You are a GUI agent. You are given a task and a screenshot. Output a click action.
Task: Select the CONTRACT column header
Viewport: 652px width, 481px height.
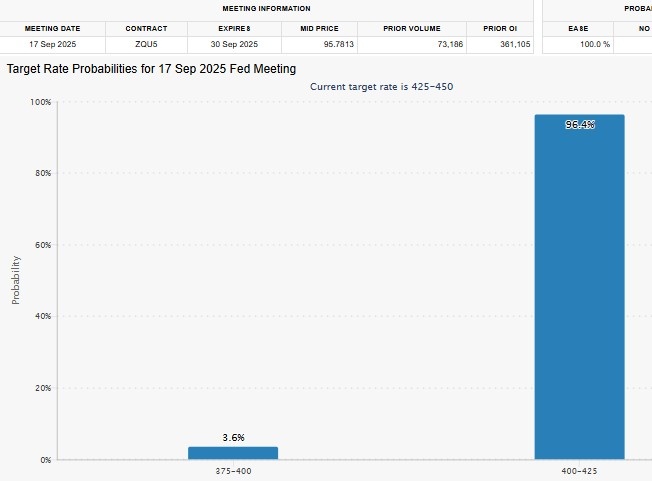[x=146, y=29]
